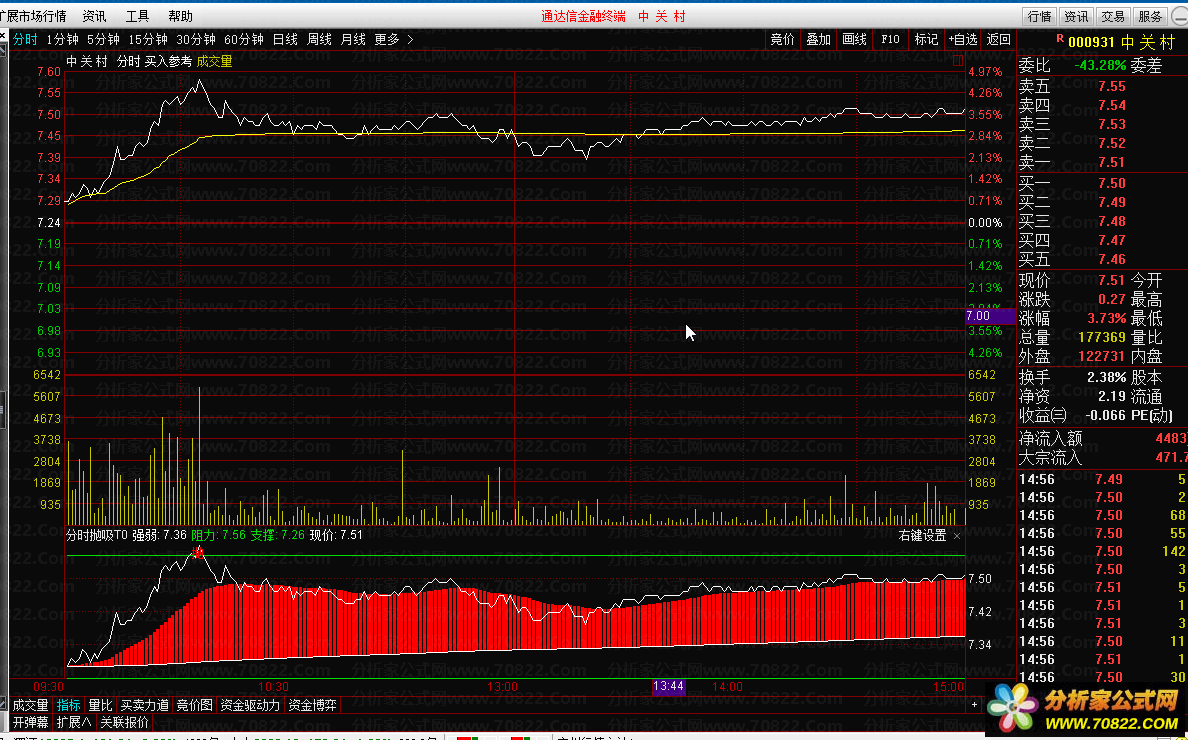Click 外盘 value 122731
This screenshot has height=740, width=1188.
point(1100,356)
